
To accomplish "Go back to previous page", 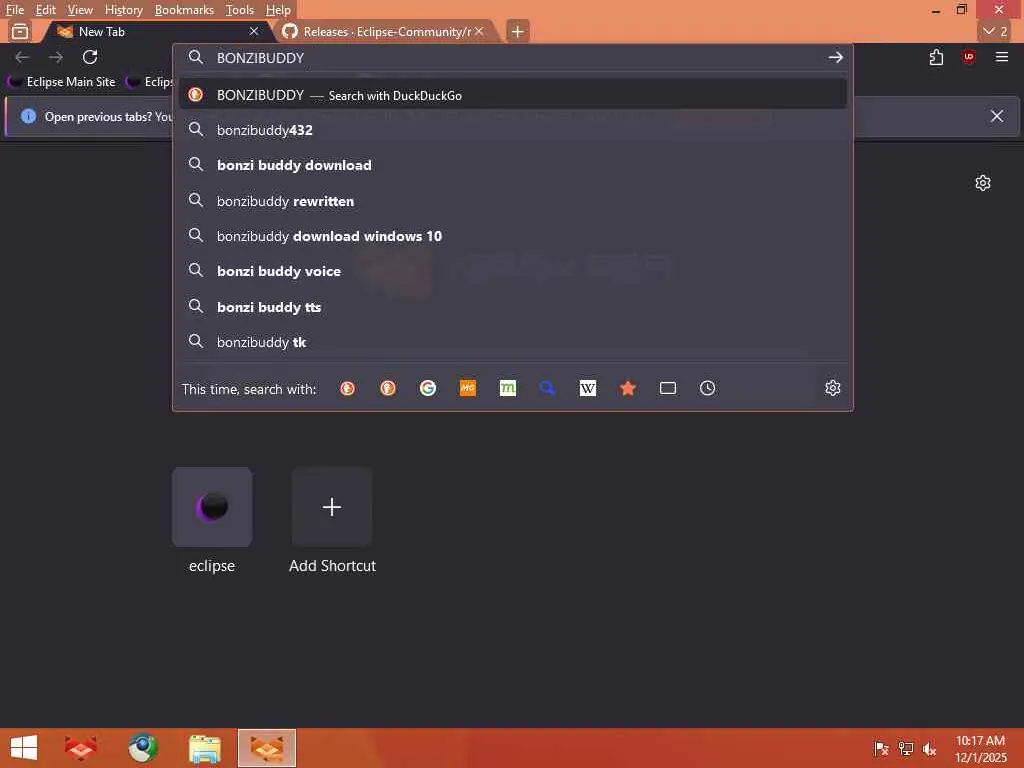I will tap(22, 57).
